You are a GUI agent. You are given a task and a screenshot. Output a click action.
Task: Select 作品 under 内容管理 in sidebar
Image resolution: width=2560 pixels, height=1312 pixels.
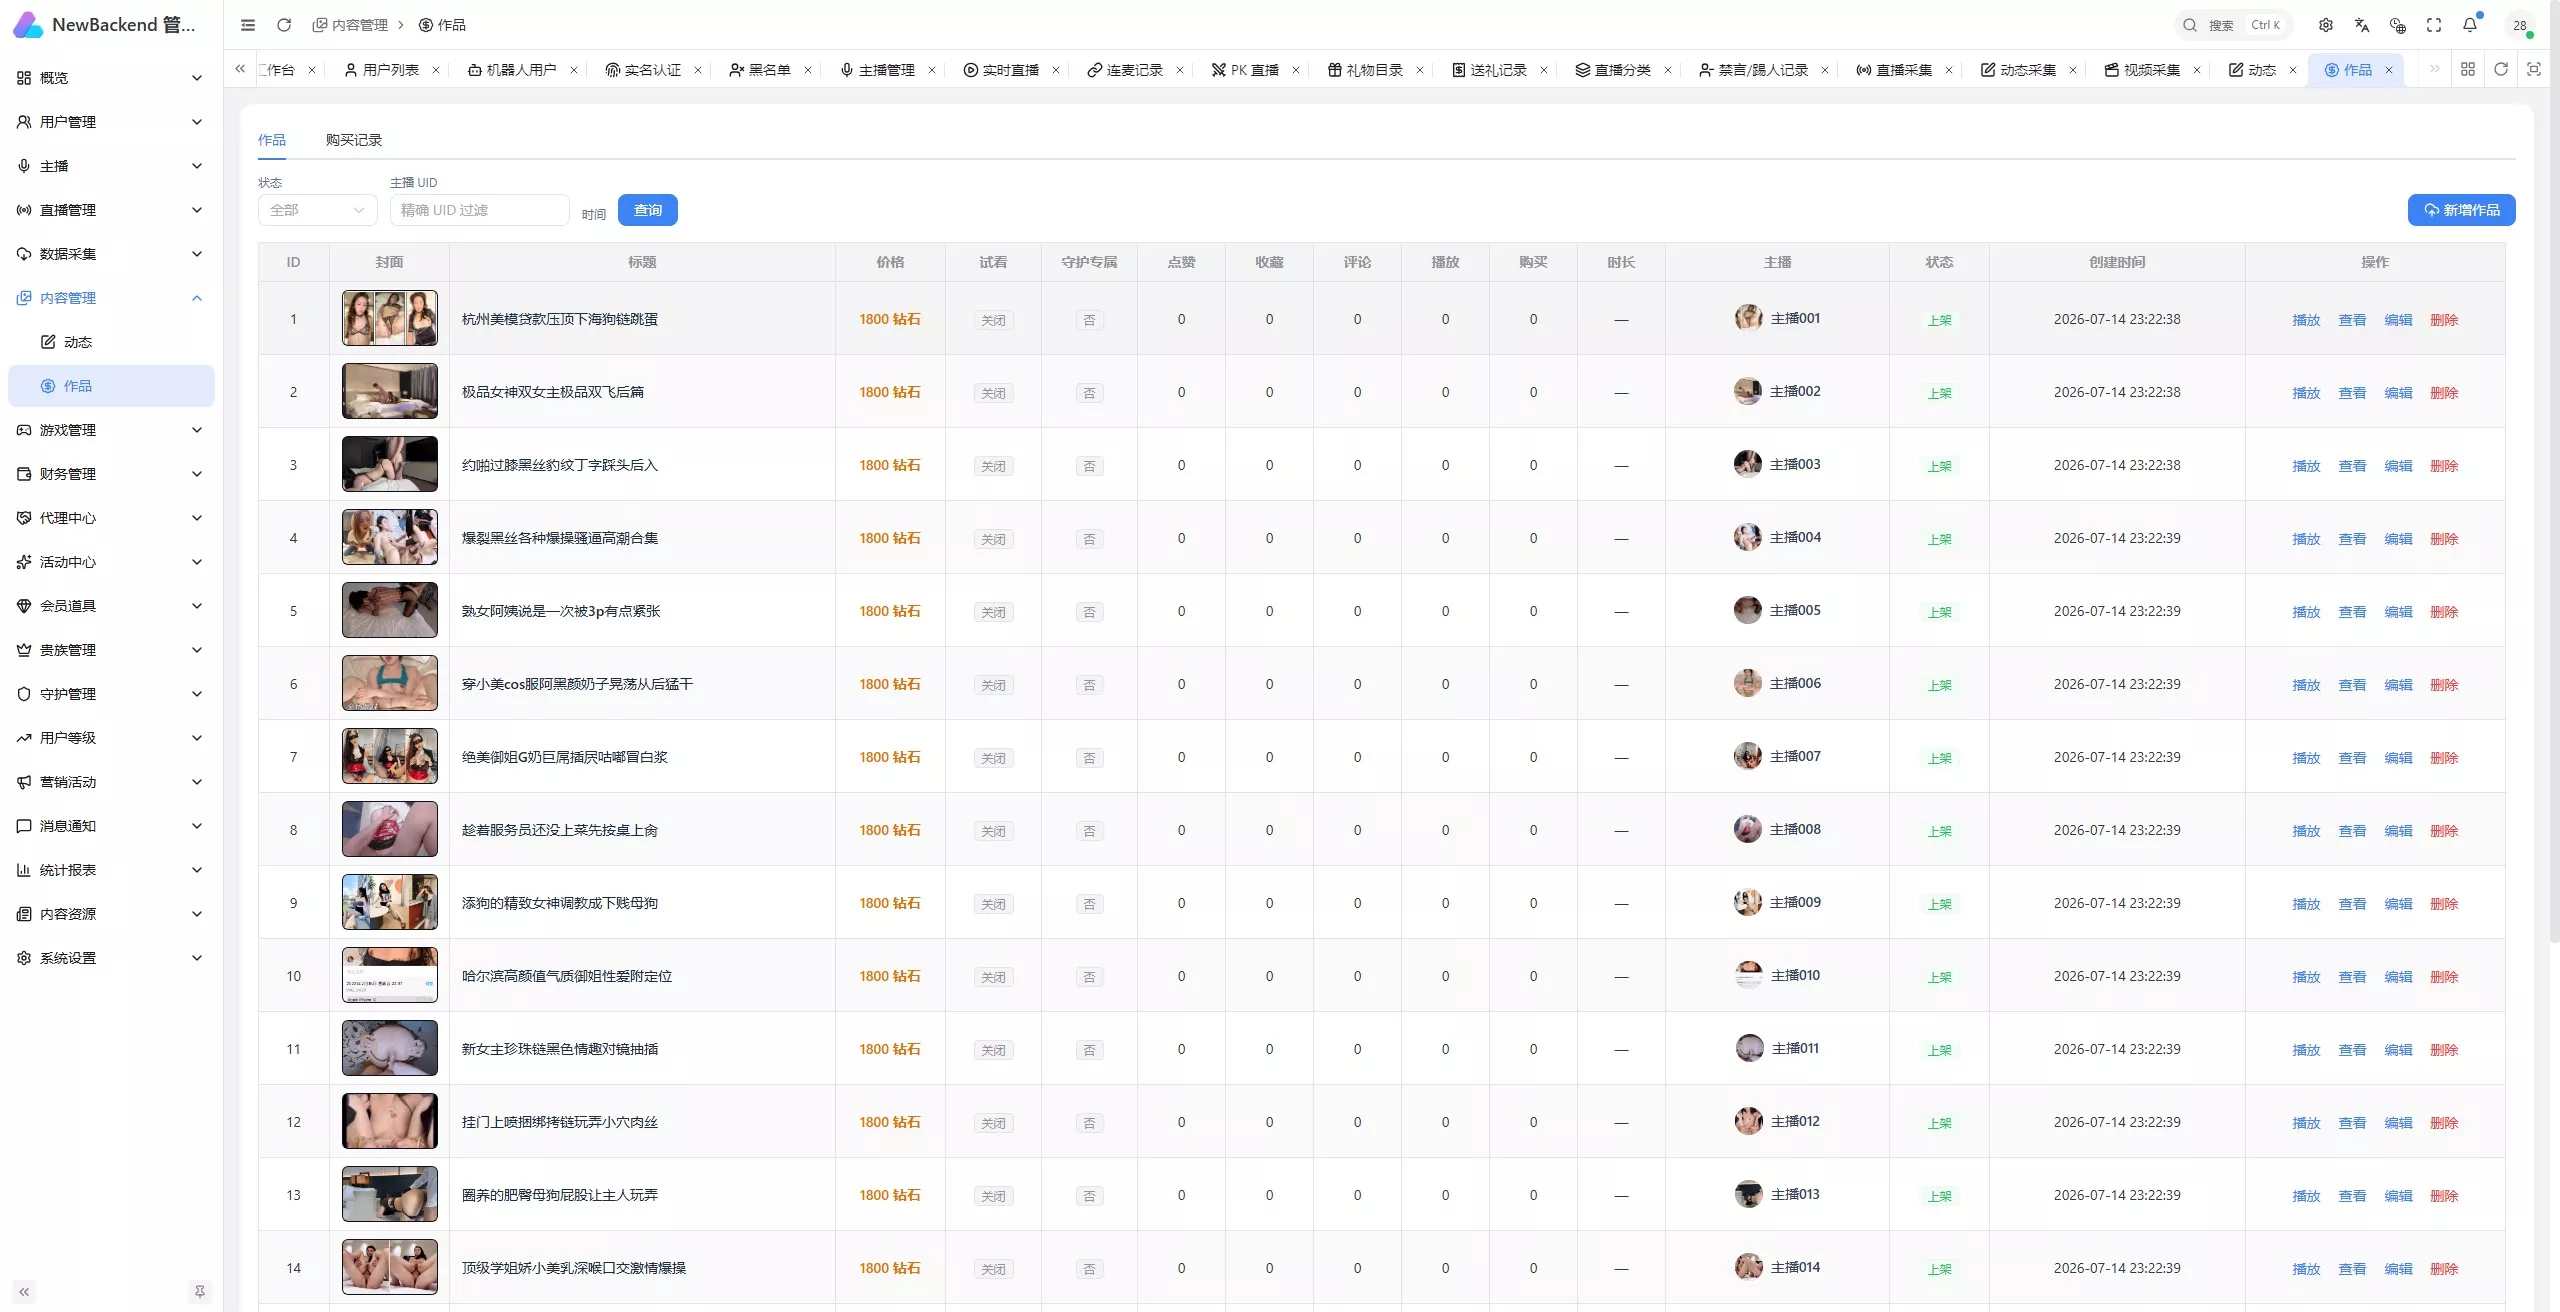[x=110, y=386]
